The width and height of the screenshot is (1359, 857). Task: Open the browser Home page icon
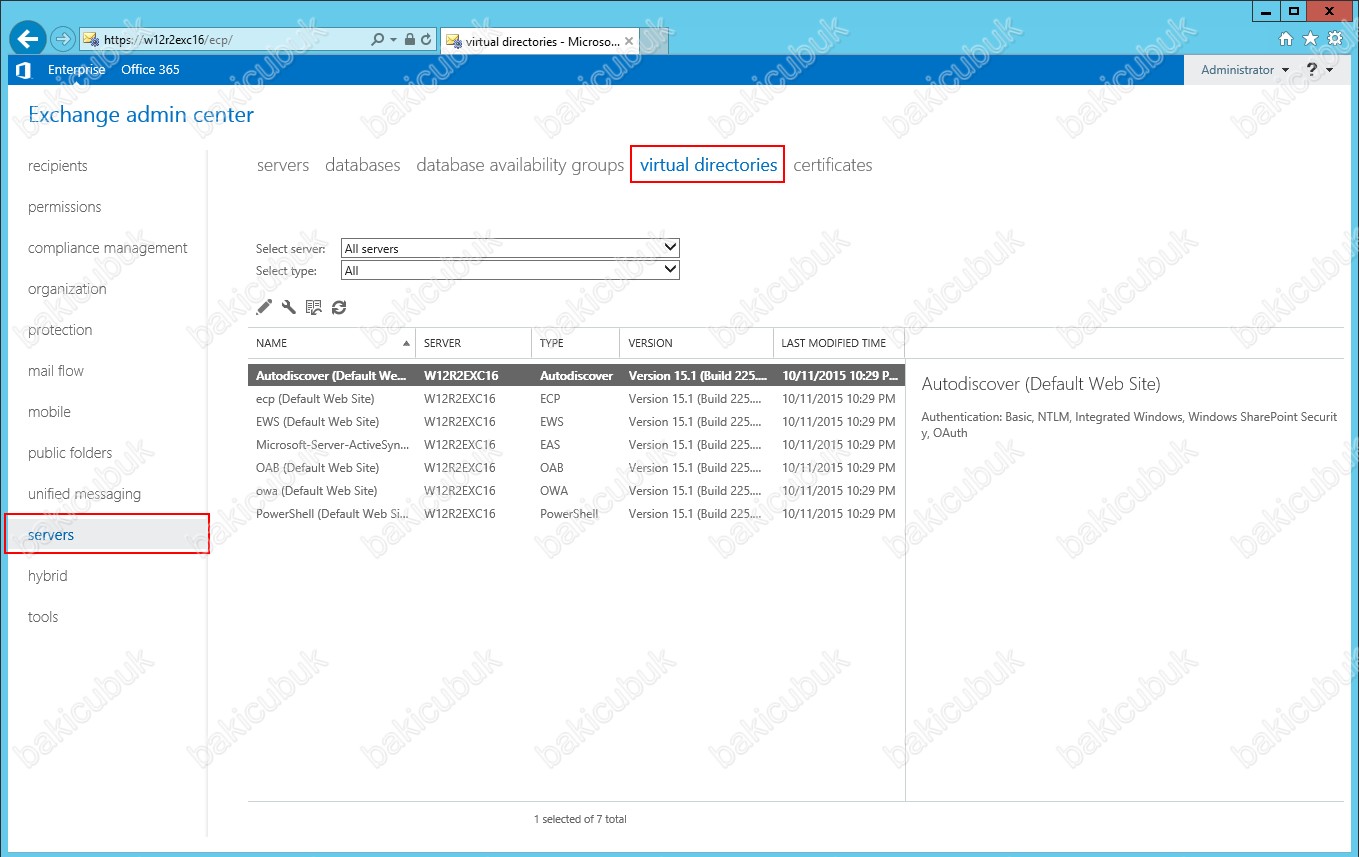click(x=1287, y=39)
